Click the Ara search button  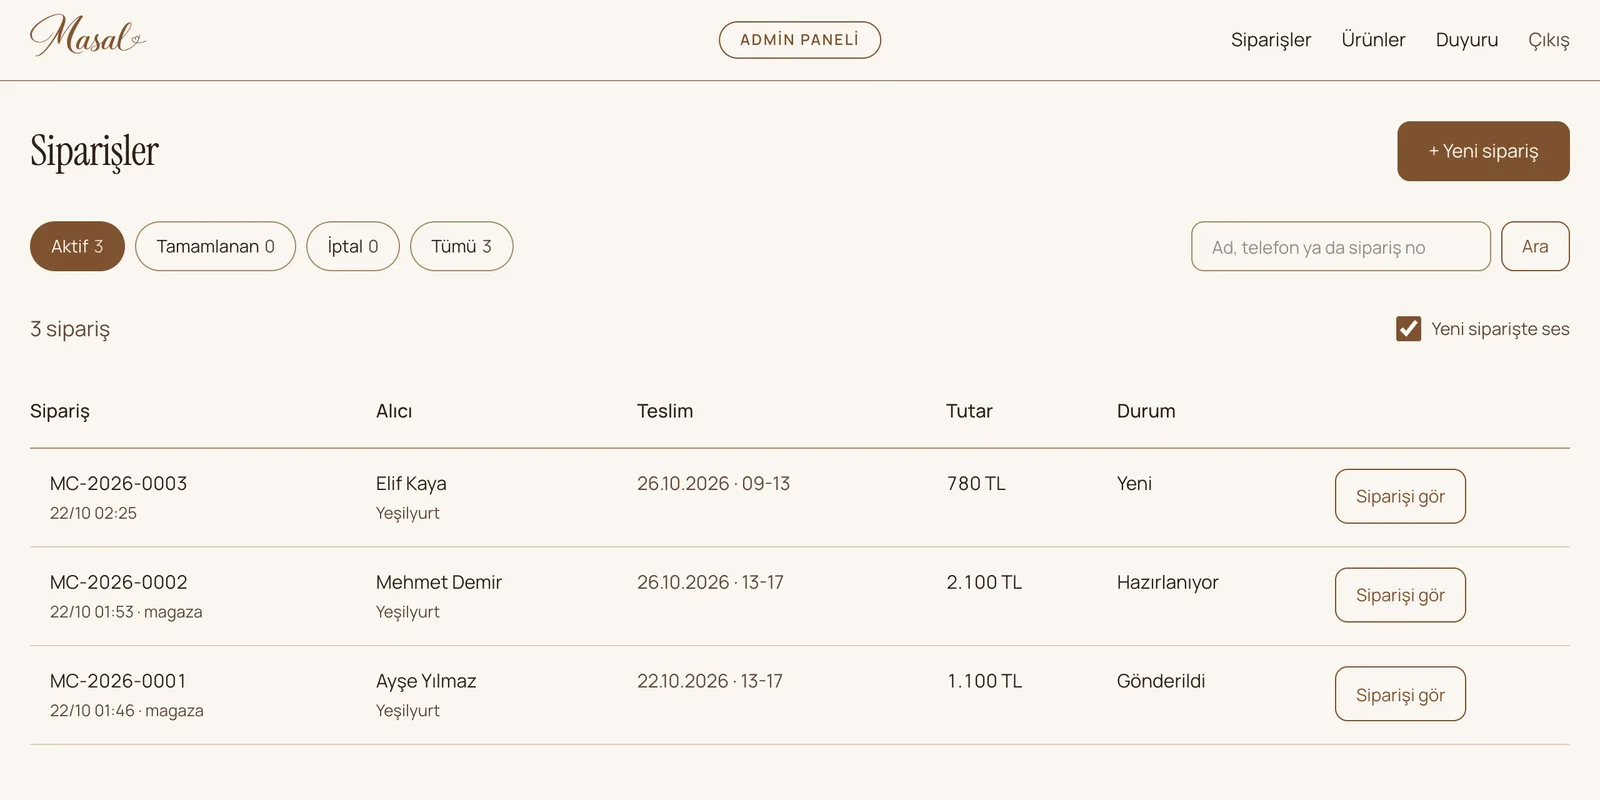pos(1535,246)
